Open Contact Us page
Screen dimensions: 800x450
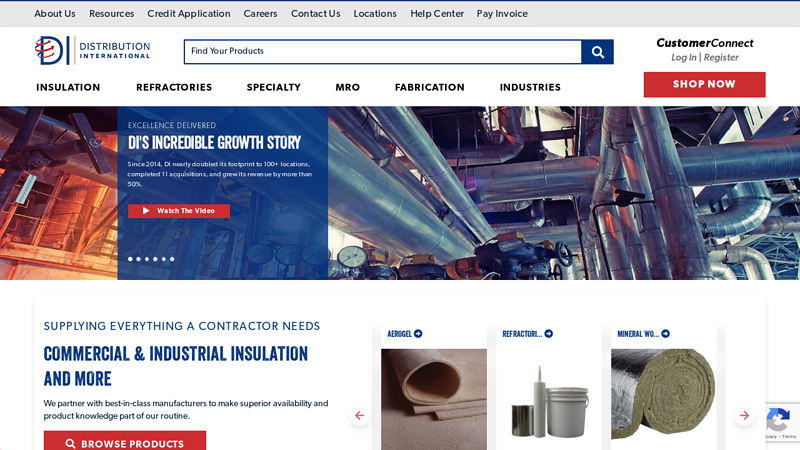click(x=315, y=14)
